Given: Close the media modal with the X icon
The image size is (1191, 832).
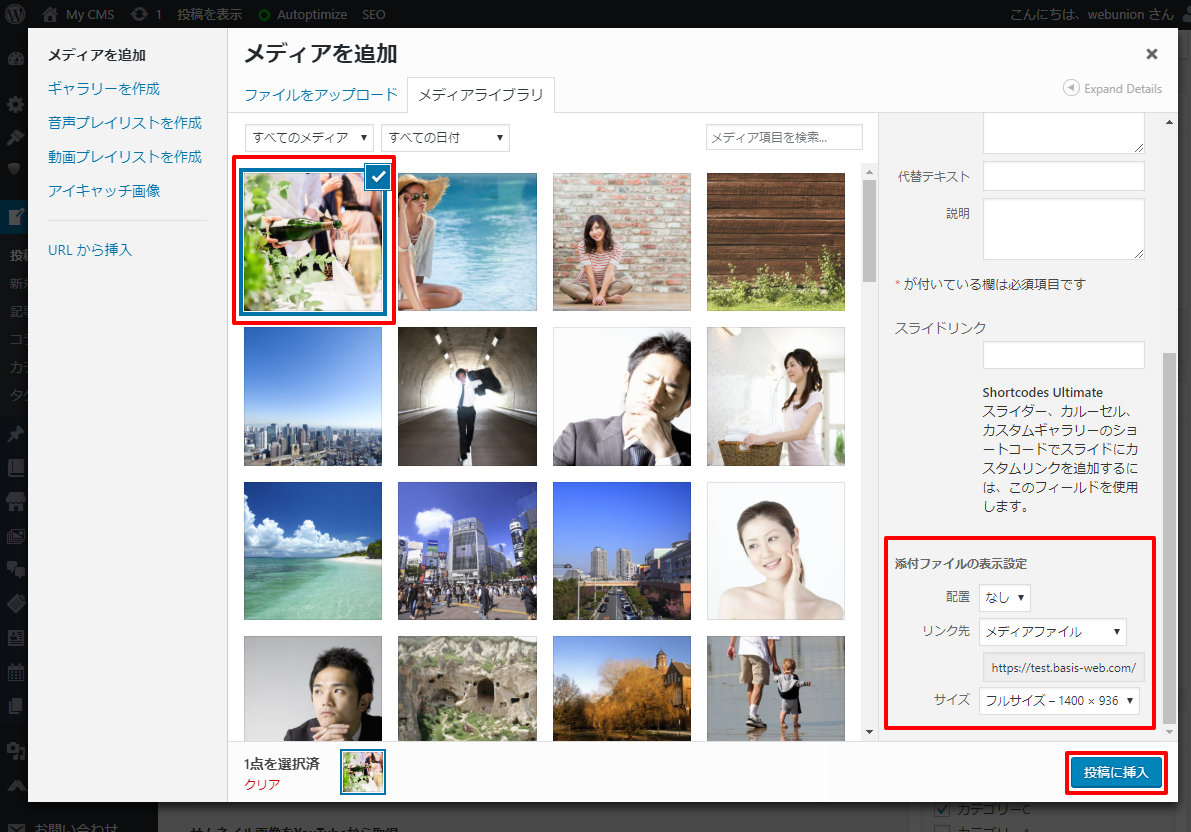Looking at the screenshot, I should 1152,54.
